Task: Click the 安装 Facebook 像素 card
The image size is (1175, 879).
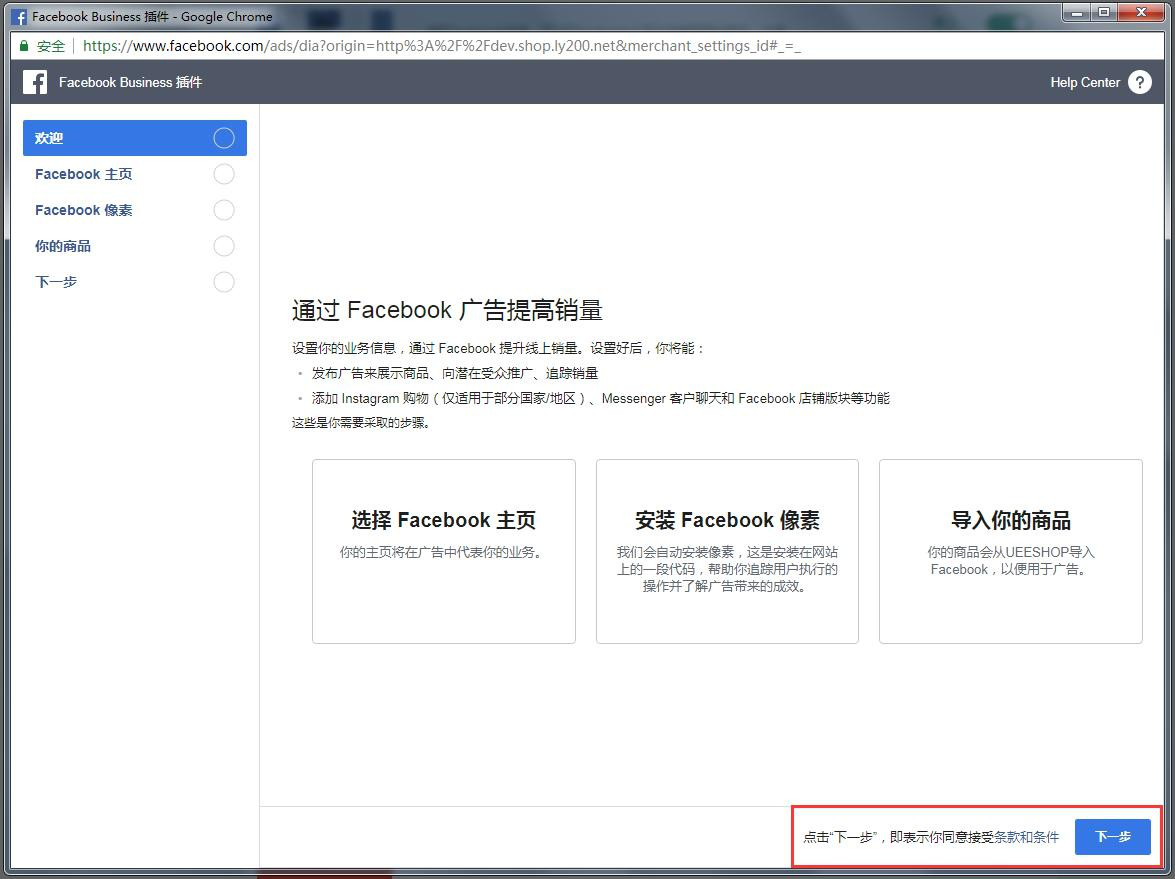Action: click(x=727, y=552)
